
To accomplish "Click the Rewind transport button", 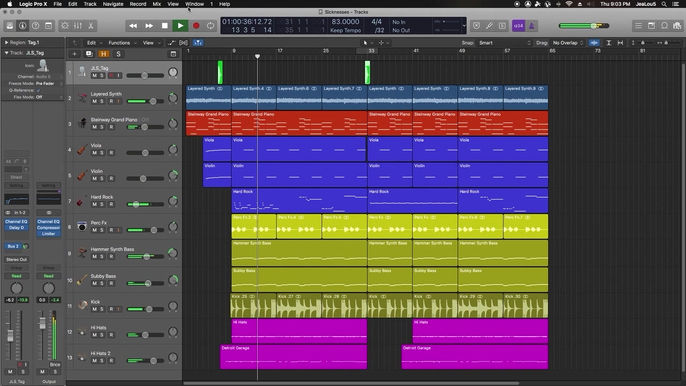I will pyautogui.click(x=133, y=26).
